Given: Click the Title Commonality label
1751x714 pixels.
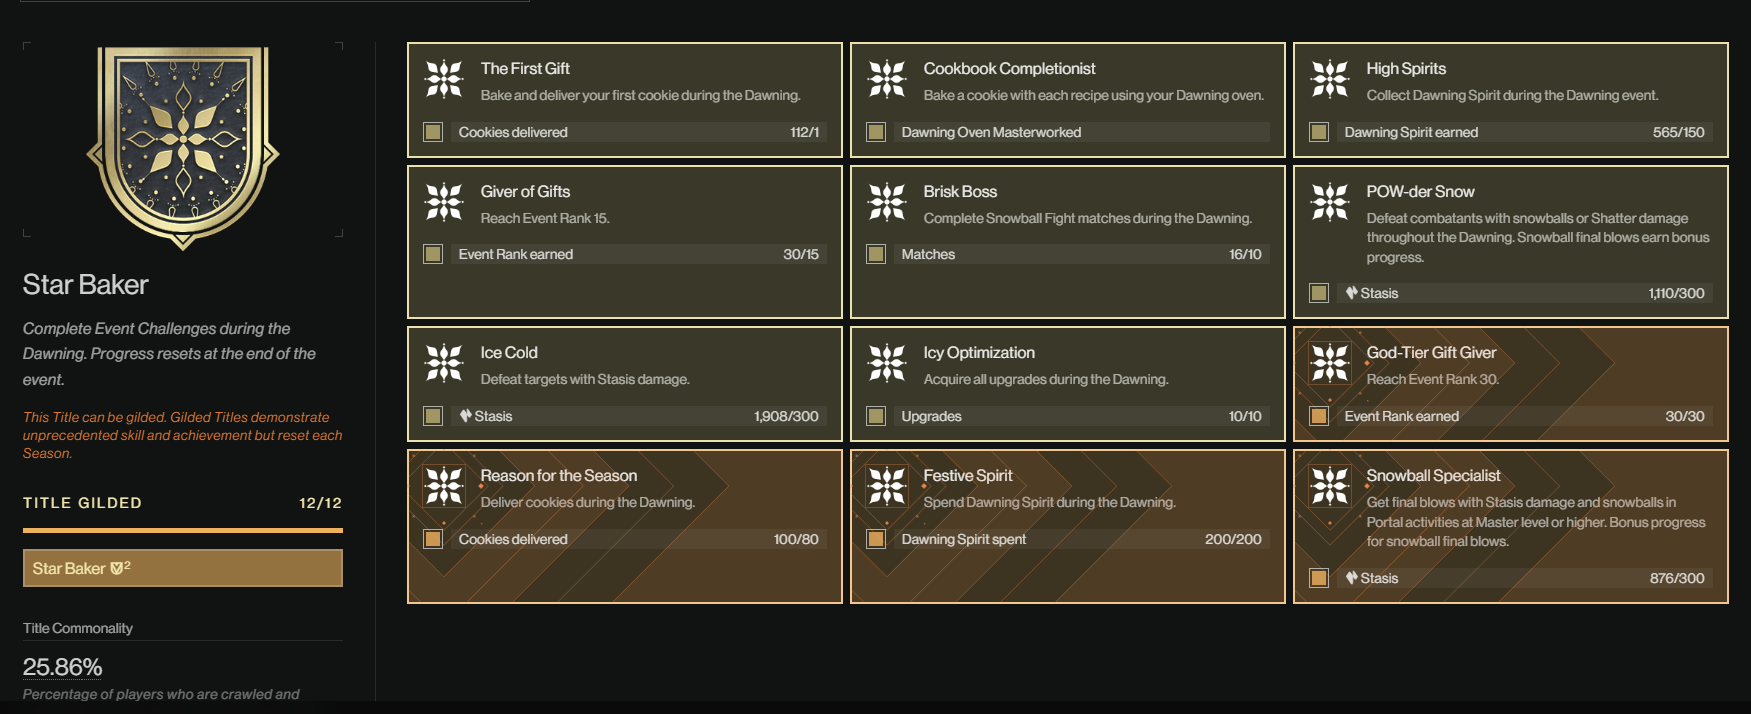Looking at the screenshot, I should [x=78, y=628].
